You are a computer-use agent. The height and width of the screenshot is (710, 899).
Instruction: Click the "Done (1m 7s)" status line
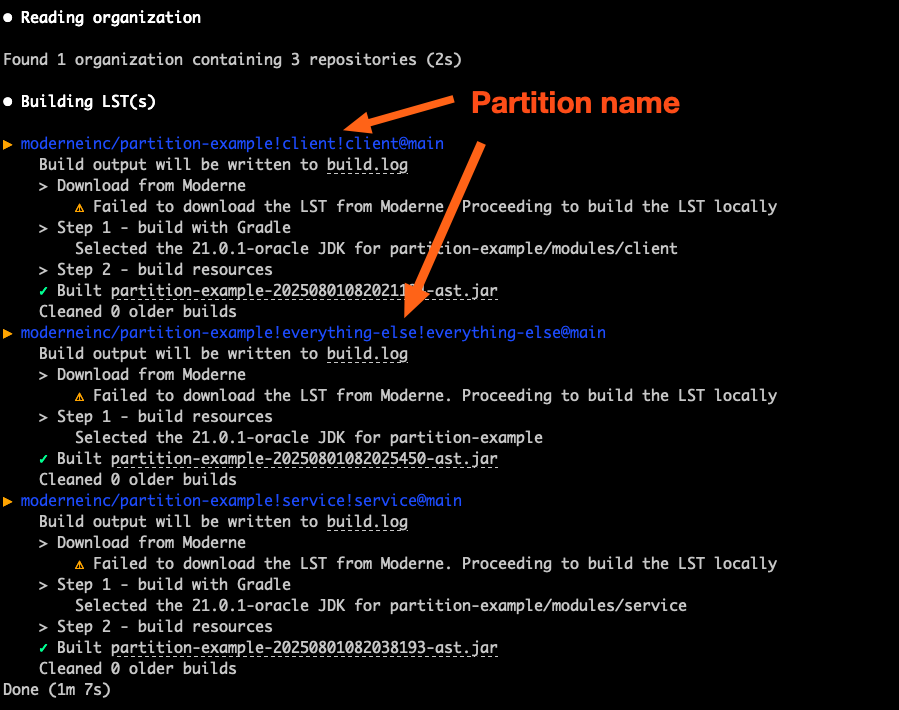point(57,690)
